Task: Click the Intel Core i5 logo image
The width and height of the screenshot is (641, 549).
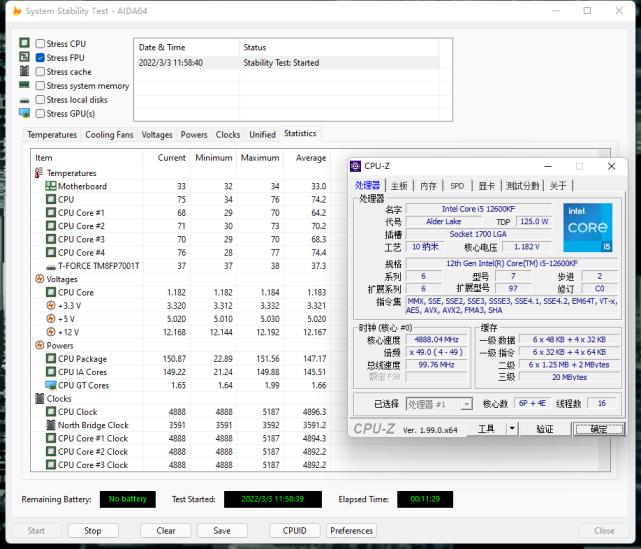Action: (587, 227)
